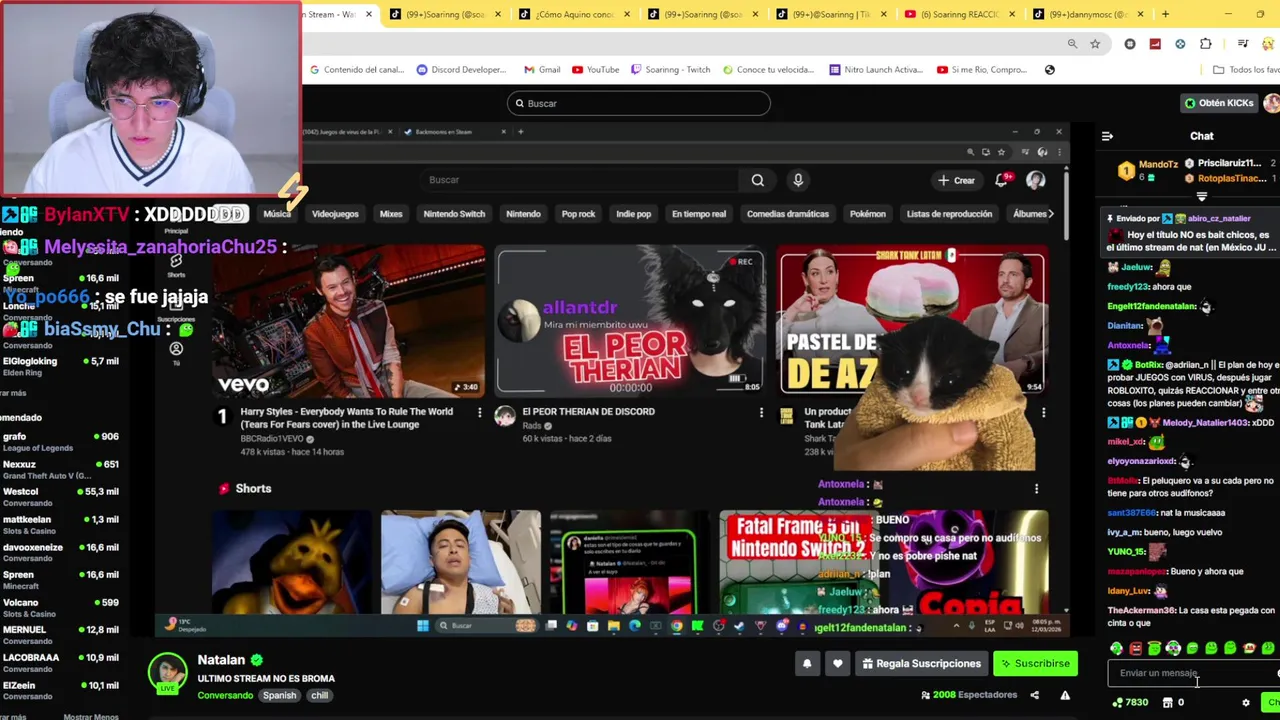Click the Kick search box labeled Buscar

pos(638,103)
